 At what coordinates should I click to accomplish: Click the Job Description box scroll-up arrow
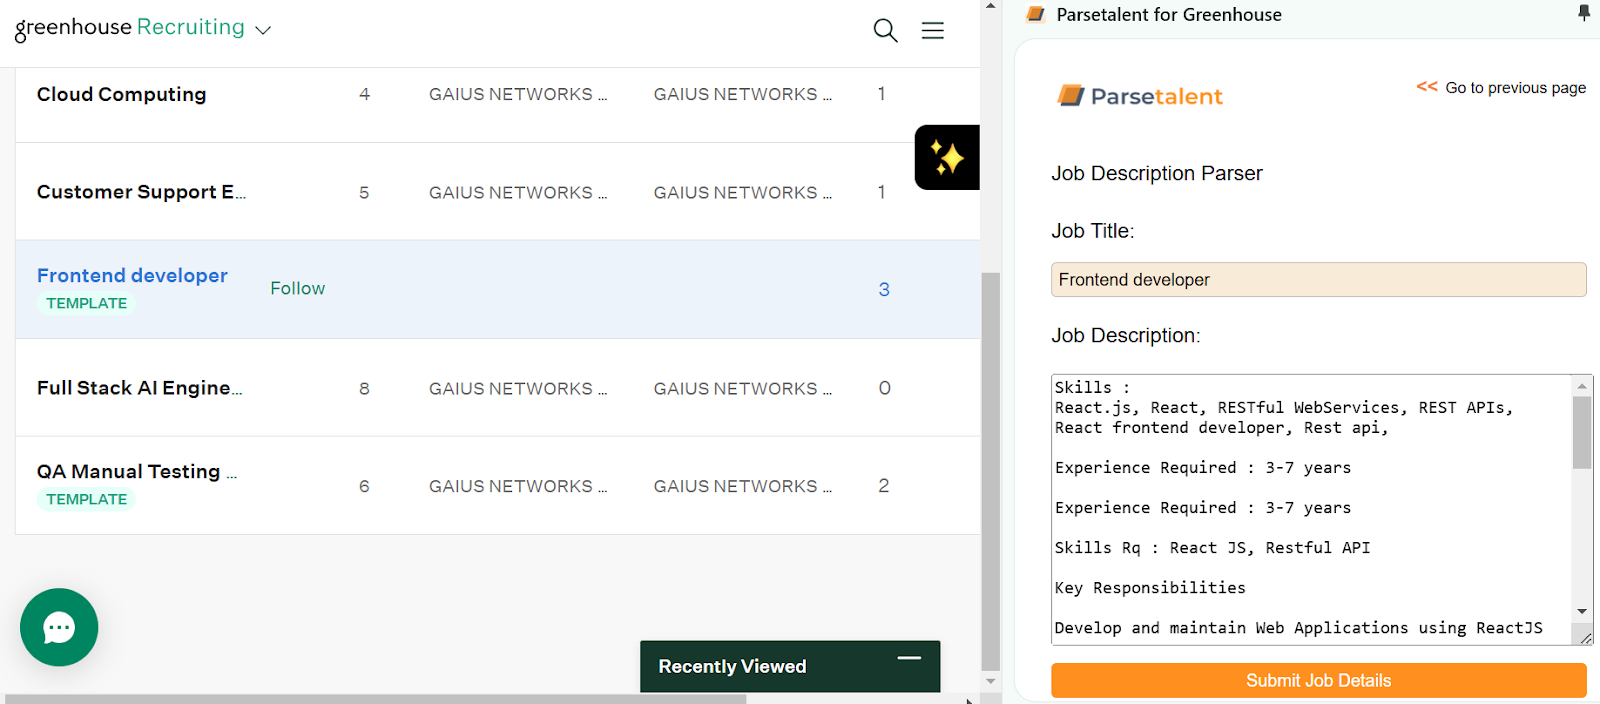[1582, 386]
